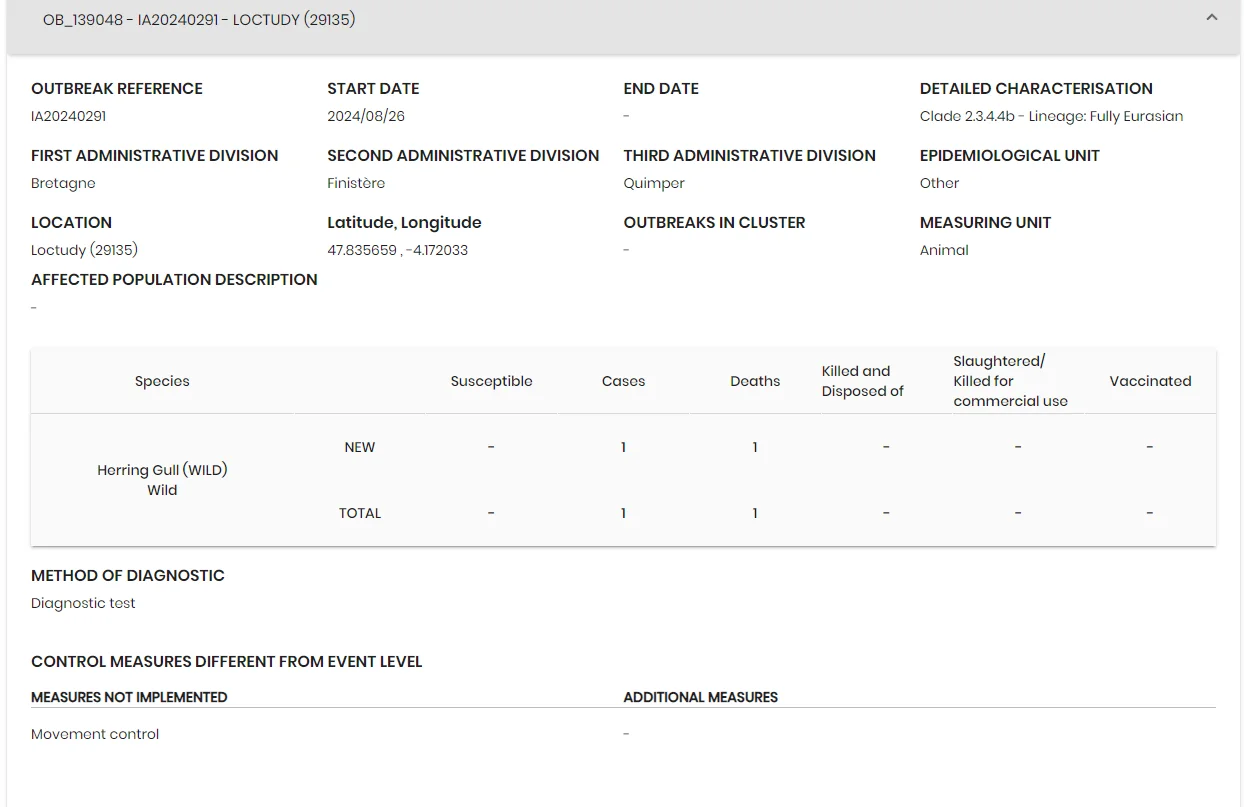Click the Finistère second administrative division value
The image size is (1244, 807).
pyautogui.click(x=356, y=183)
